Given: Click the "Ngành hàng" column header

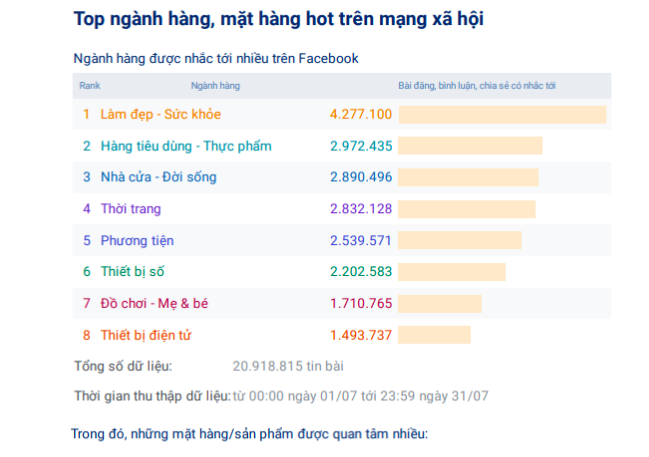Looking at the screenshot, I should click(x=216, y=86).
